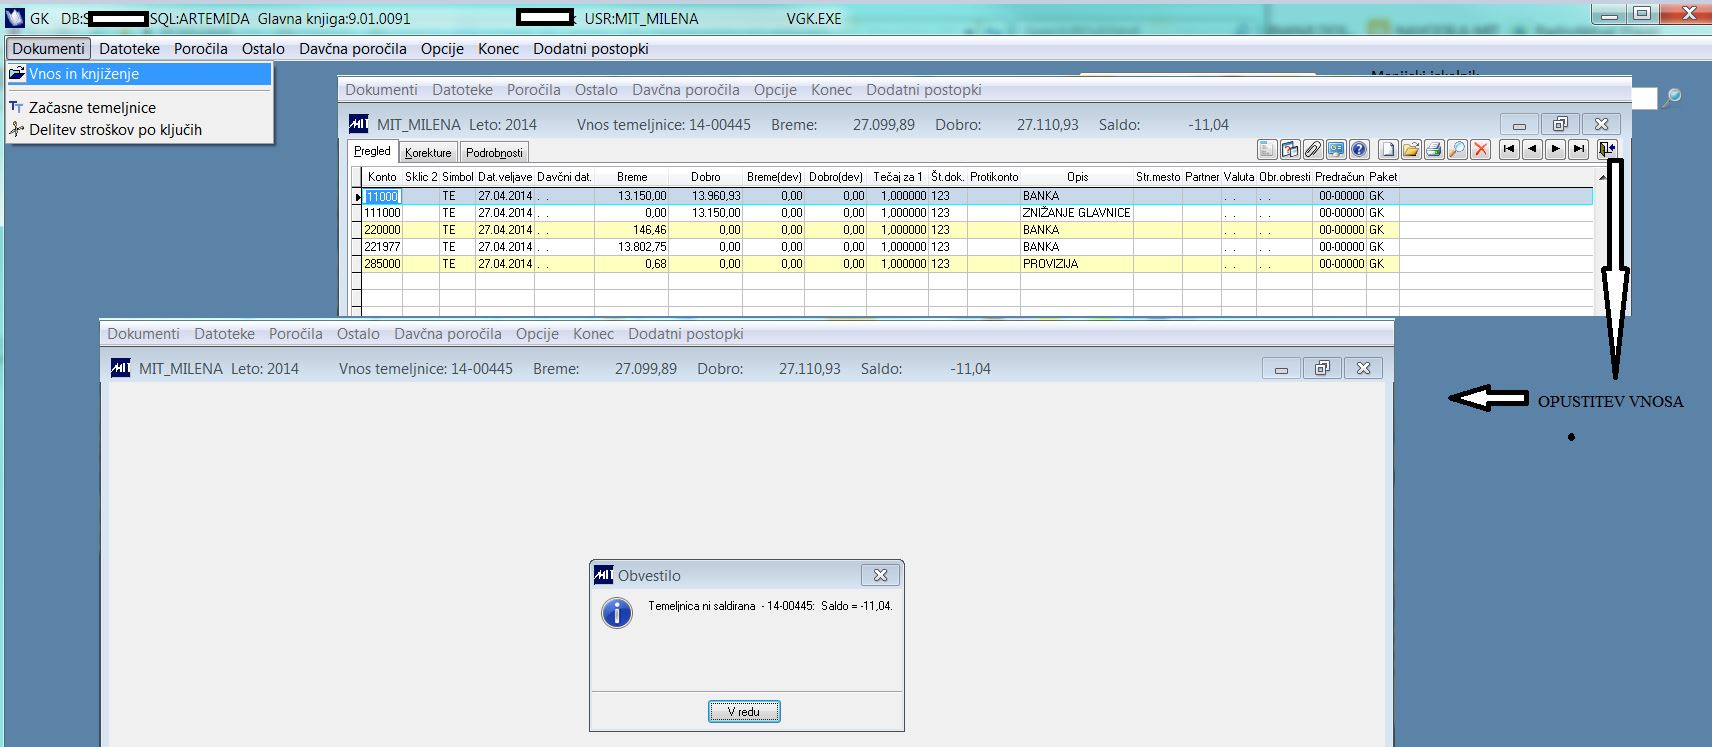Open the blue help question mark icon
This screenshot has height=747, width=1712.
1359,150
